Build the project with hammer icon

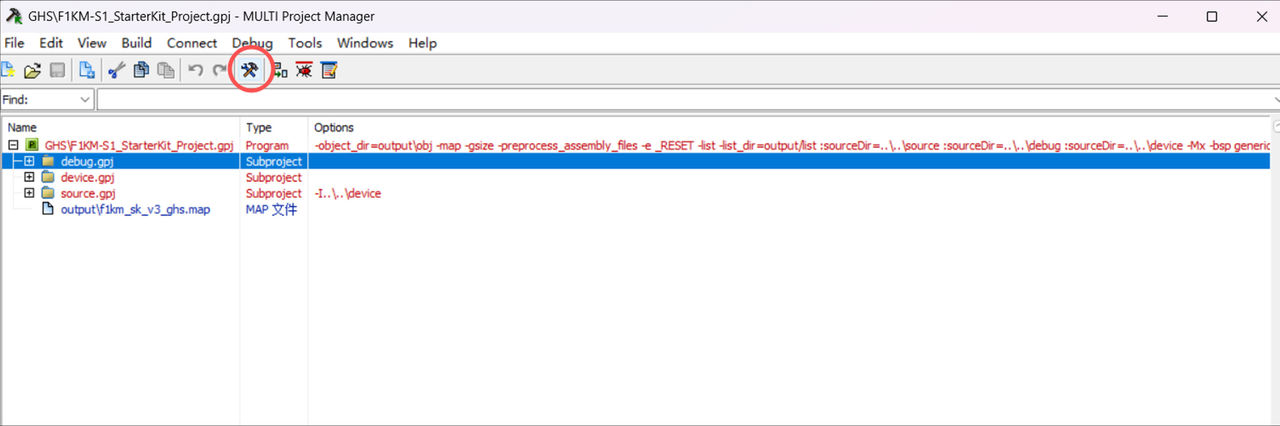pyautogui.click(x=251, y=70)
